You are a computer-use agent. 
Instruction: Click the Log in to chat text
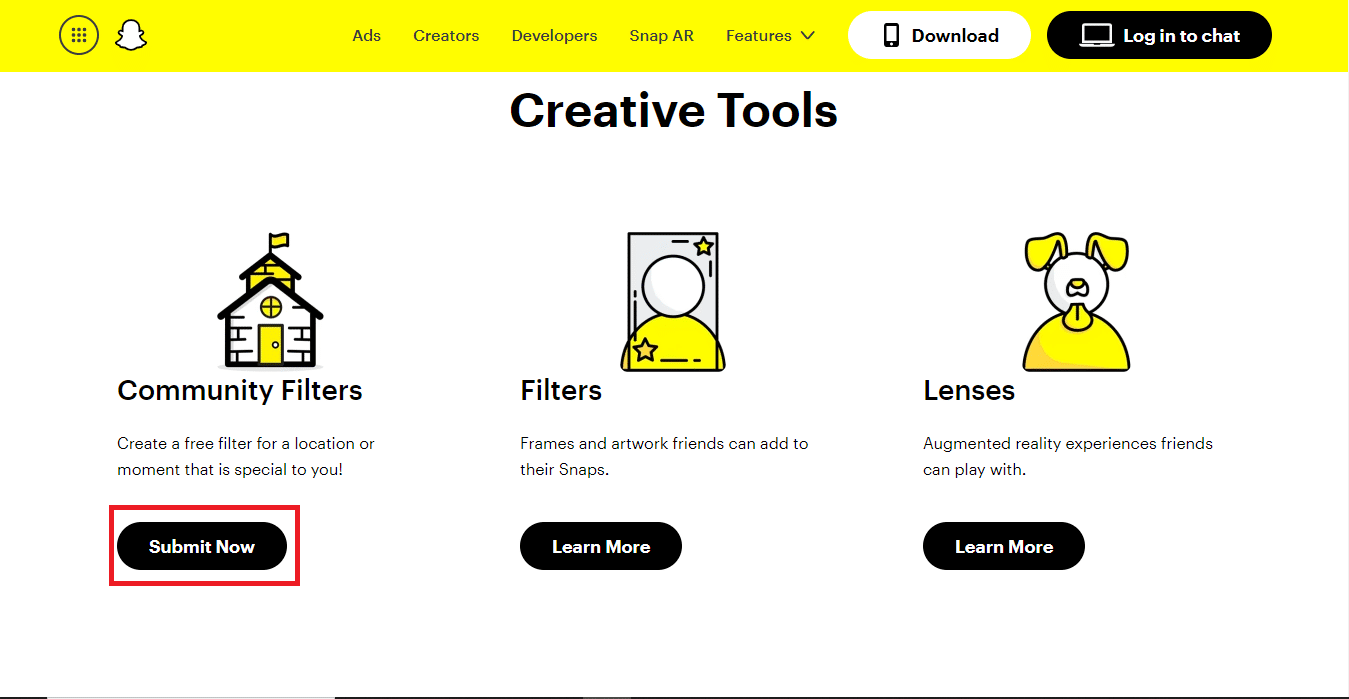(x=1181, y=36)
